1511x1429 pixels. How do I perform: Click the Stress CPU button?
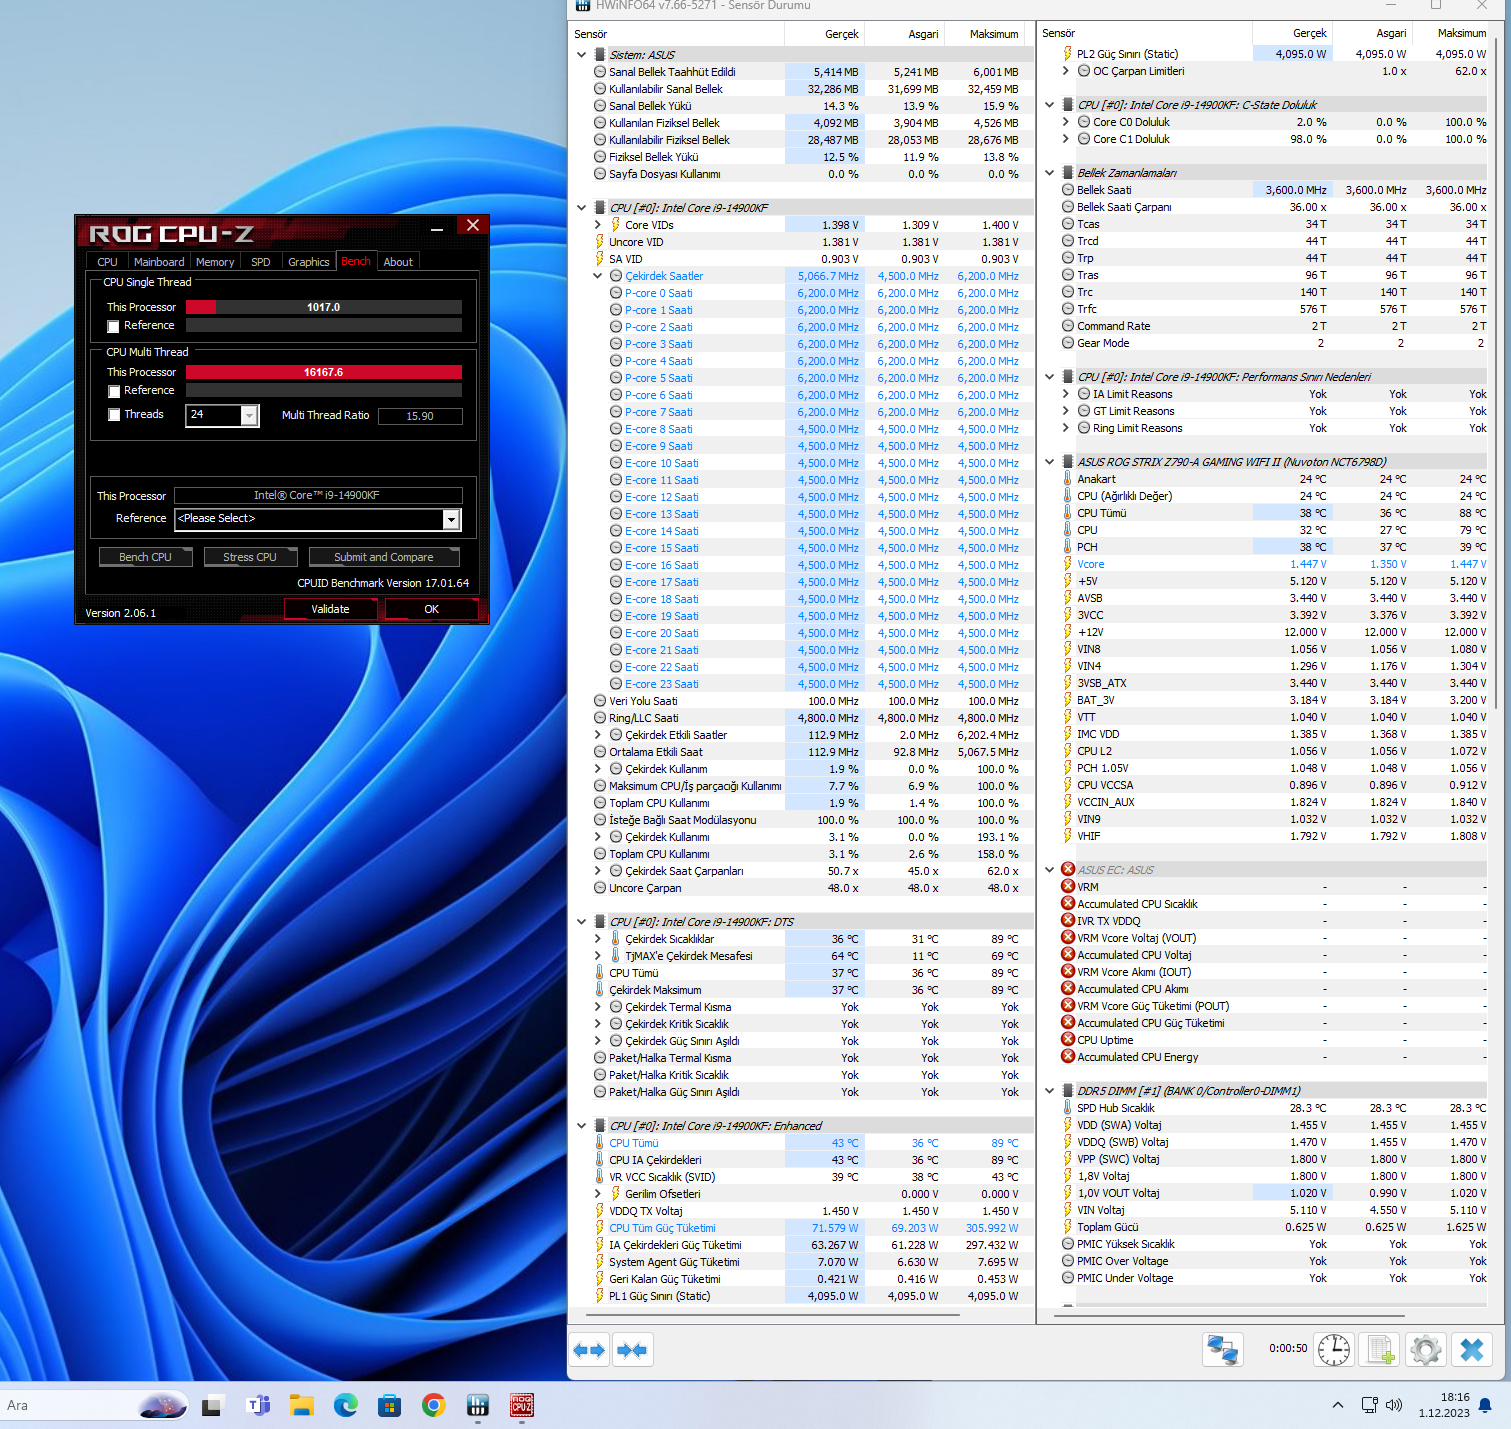(250, 557)
